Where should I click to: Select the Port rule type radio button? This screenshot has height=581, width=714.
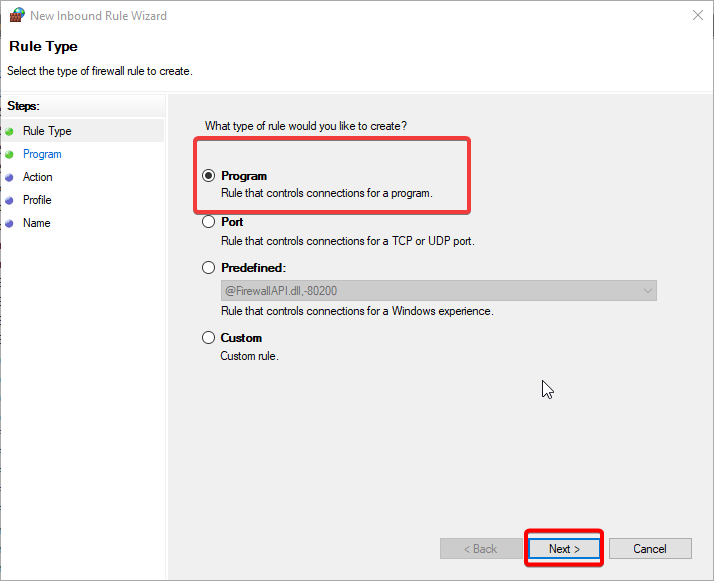click(209, 222)
